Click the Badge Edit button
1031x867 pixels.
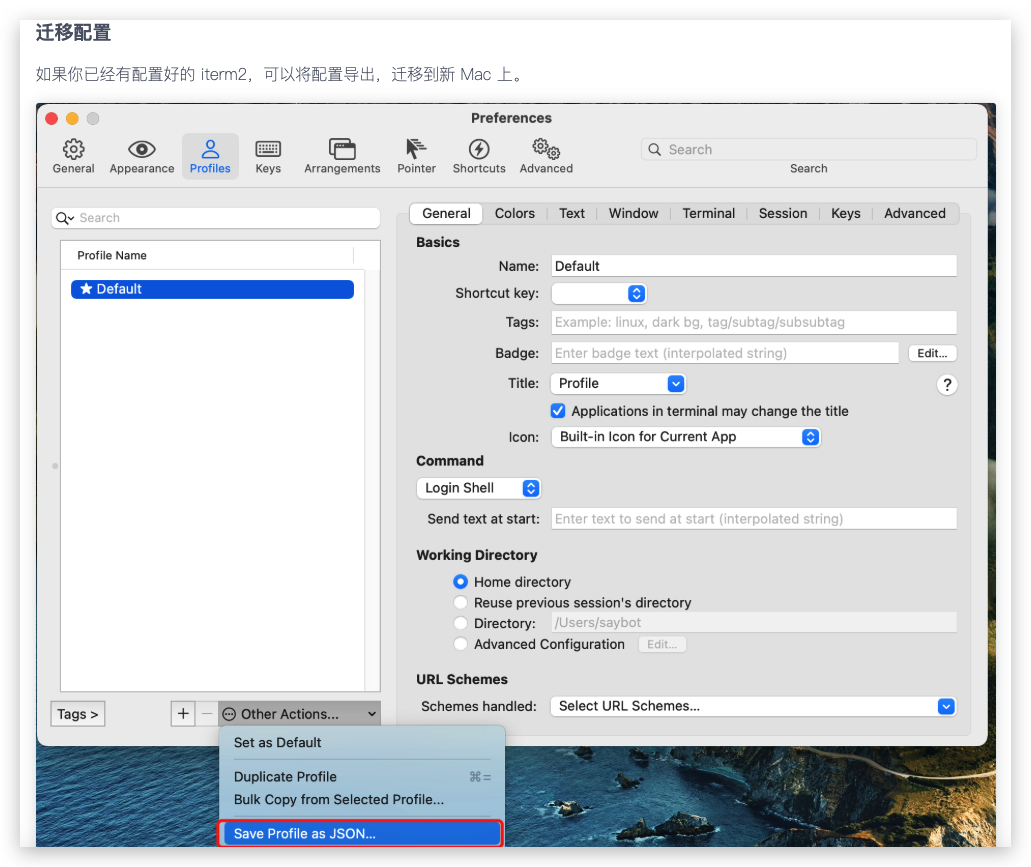(x=932, y=354)
